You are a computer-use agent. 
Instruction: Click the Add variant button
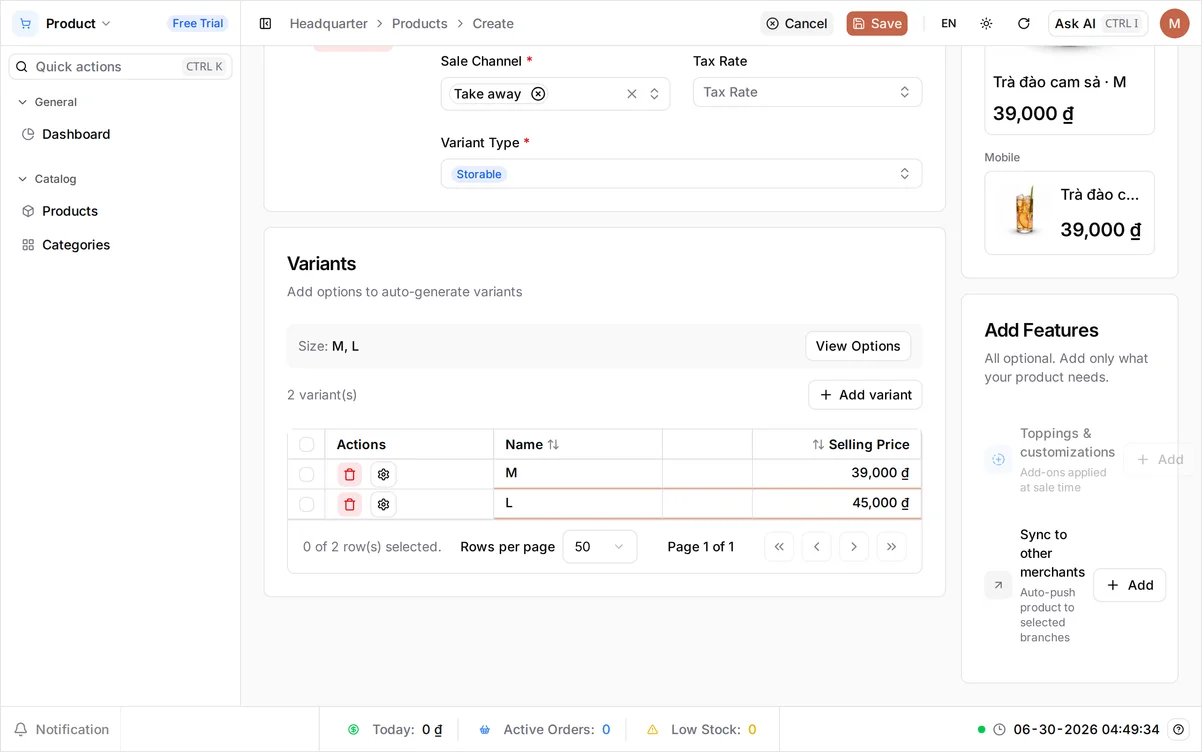865,395
